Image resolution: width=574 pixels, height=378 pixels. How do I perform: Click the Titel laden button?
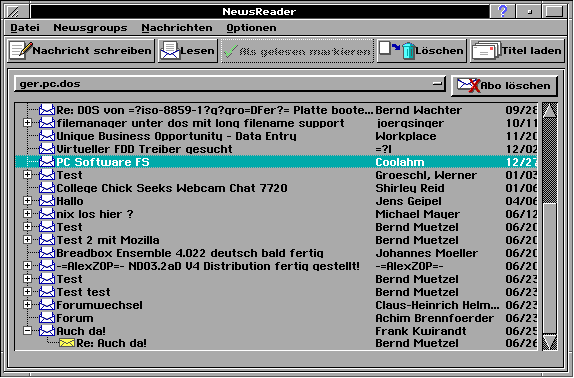point(517,51)
